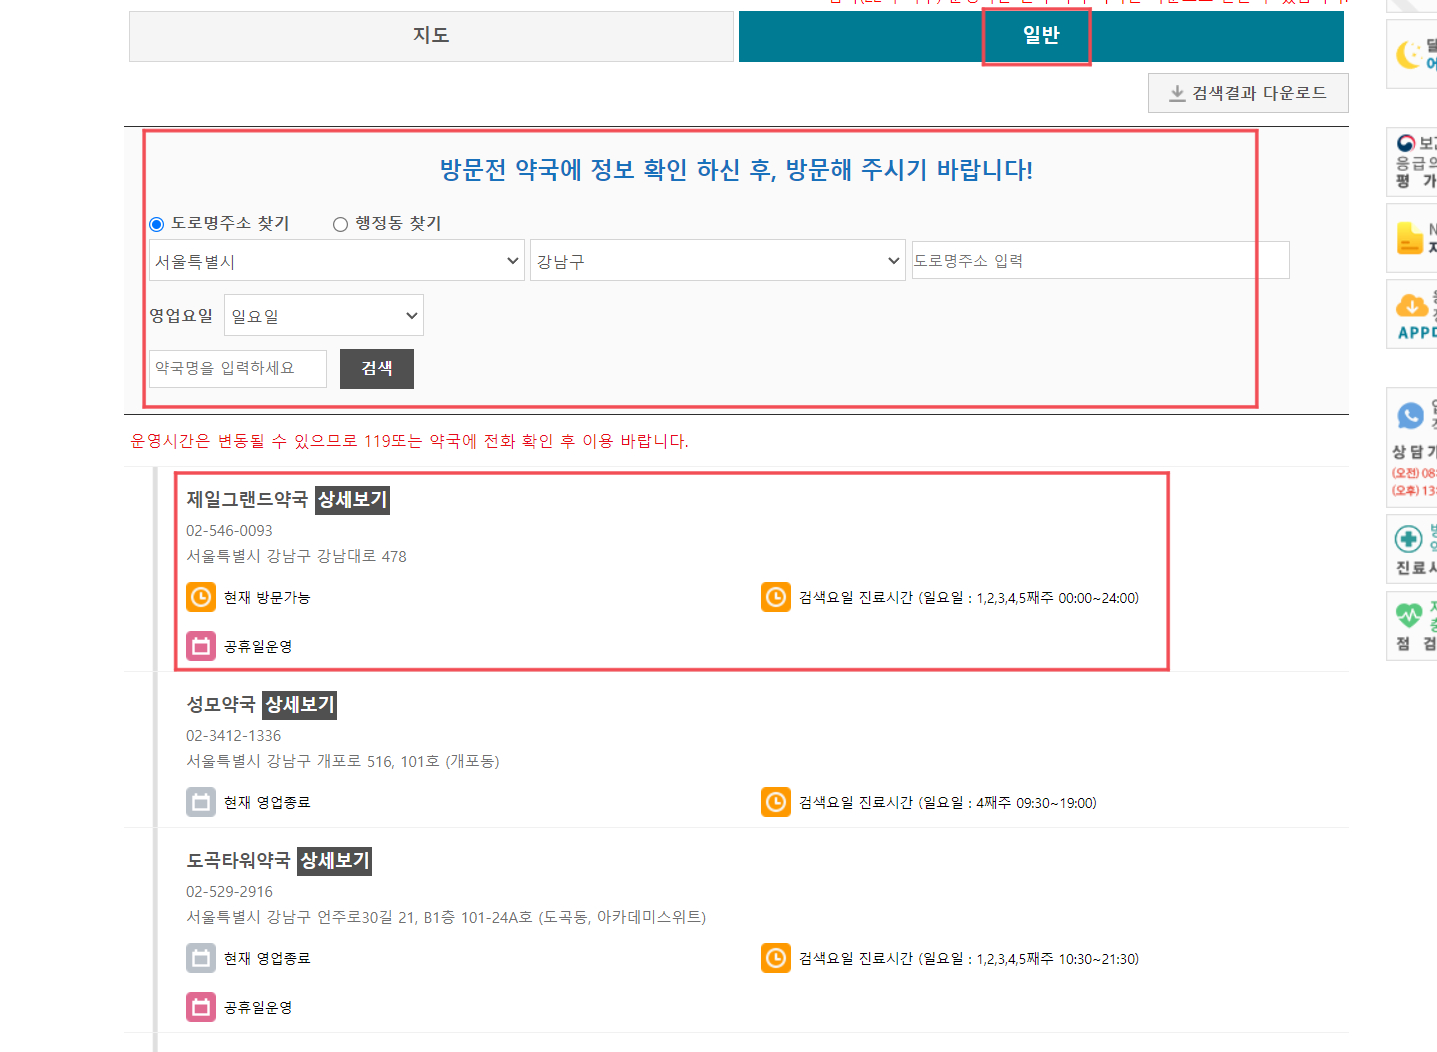Click phone number 02-3412-1336
The image size is (1437, 1052).
tap(233, 736)
